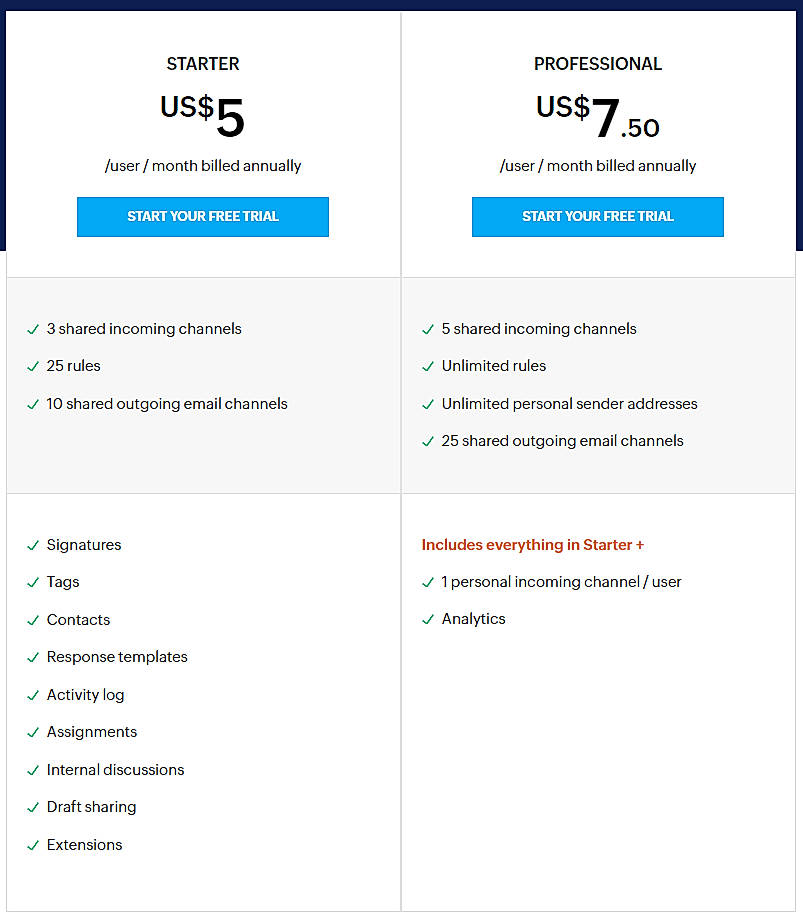Click the checkmark next to Unlimited rules

click(x=427, y=366)
